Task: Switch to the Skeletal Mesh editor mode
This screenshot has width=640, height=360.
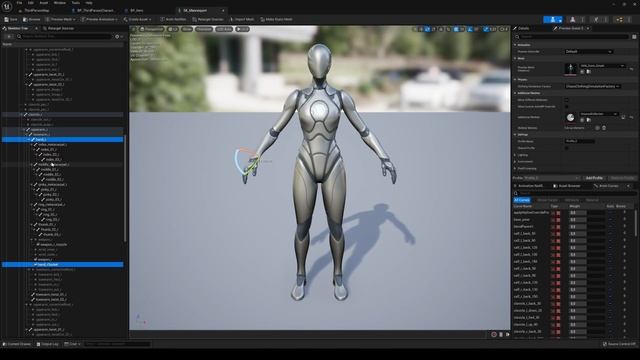Action: coord(573,19)
